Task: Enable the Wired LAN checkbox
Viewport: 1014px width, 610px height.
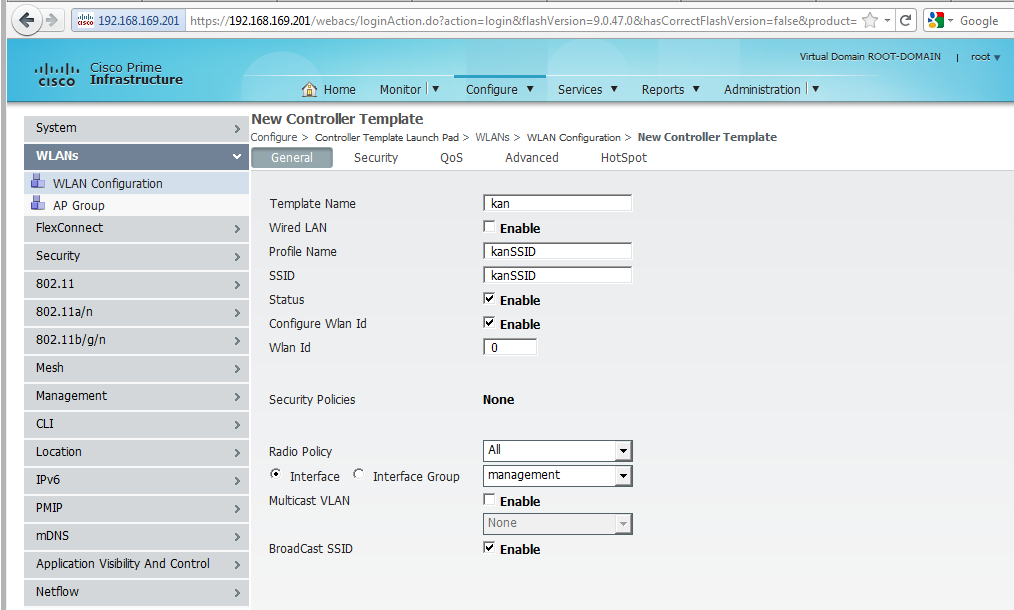Action: [490, 226]
